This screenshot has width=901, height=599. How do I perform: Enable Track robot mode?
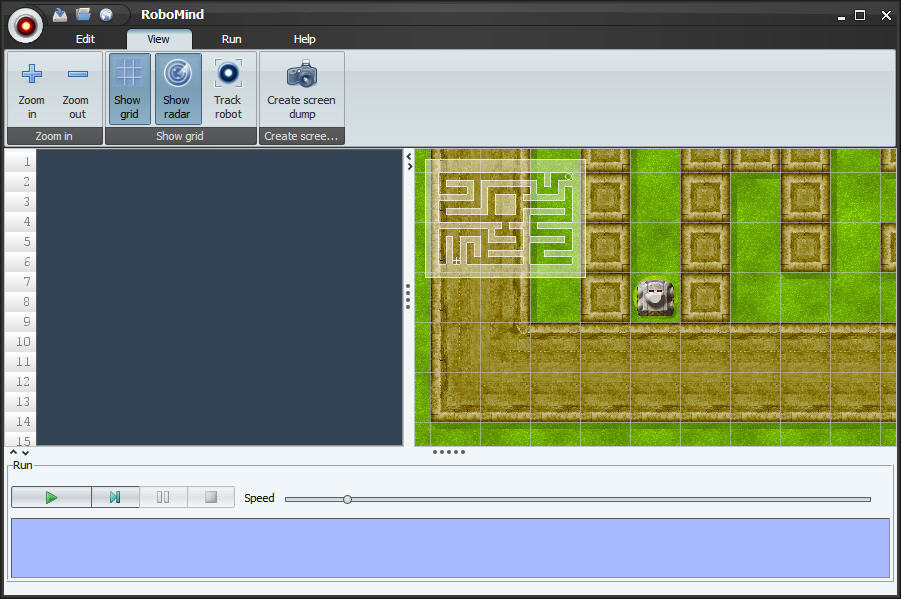[228, 89]
